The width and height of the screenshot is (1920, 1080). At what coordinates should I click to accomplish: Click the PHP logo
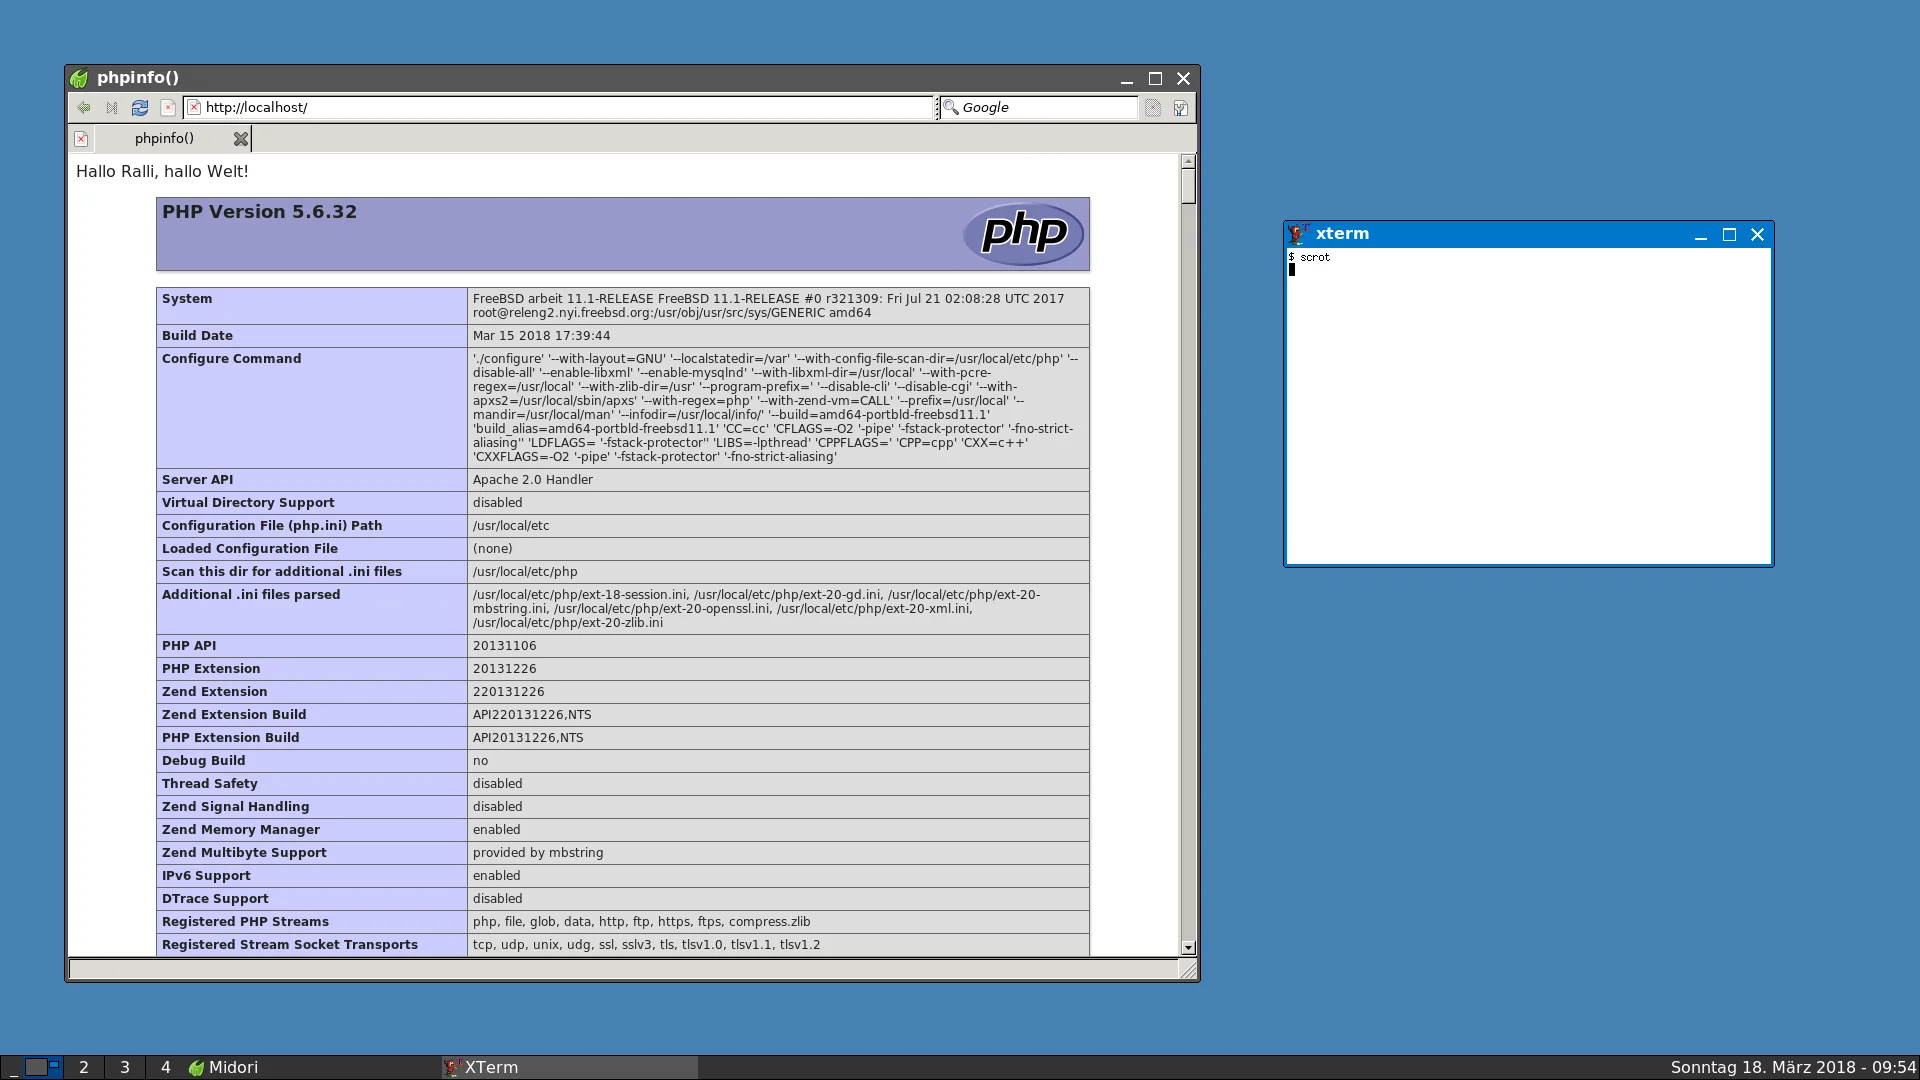pos(1023,234)
